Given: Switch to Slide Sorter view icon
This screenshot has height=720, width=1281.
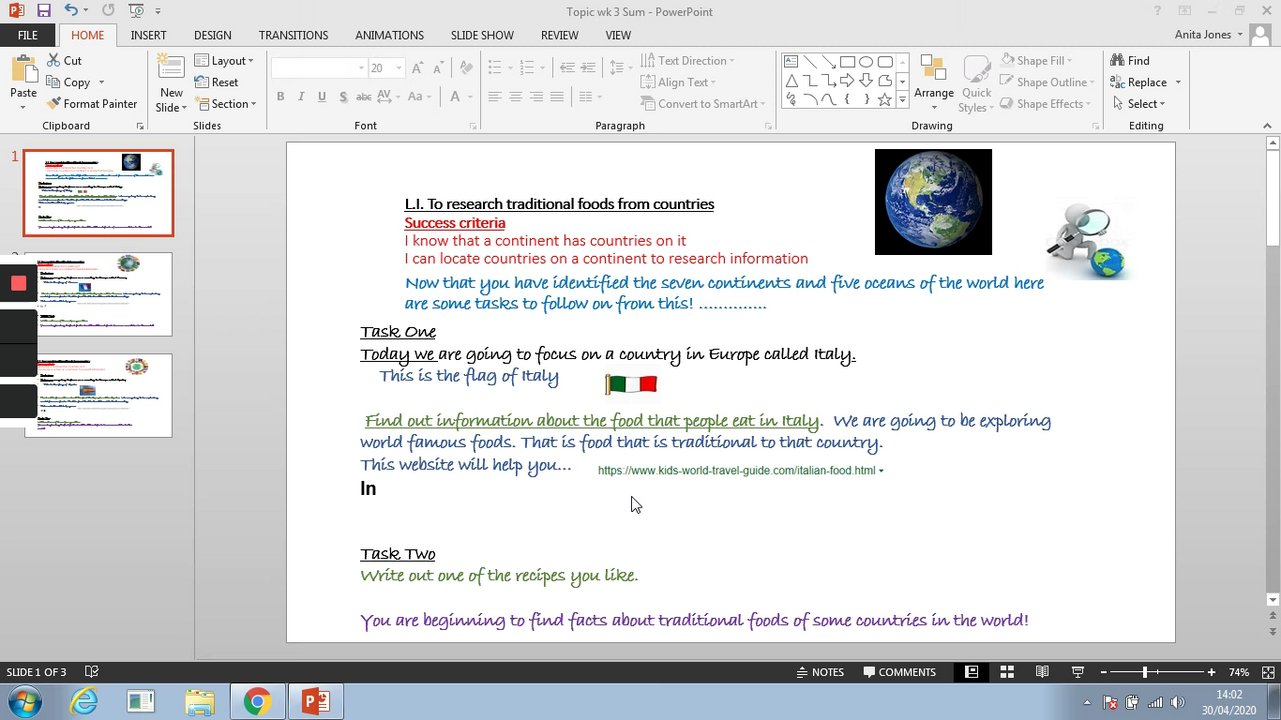Looking at the screenshot, I should coord(1007,672).
